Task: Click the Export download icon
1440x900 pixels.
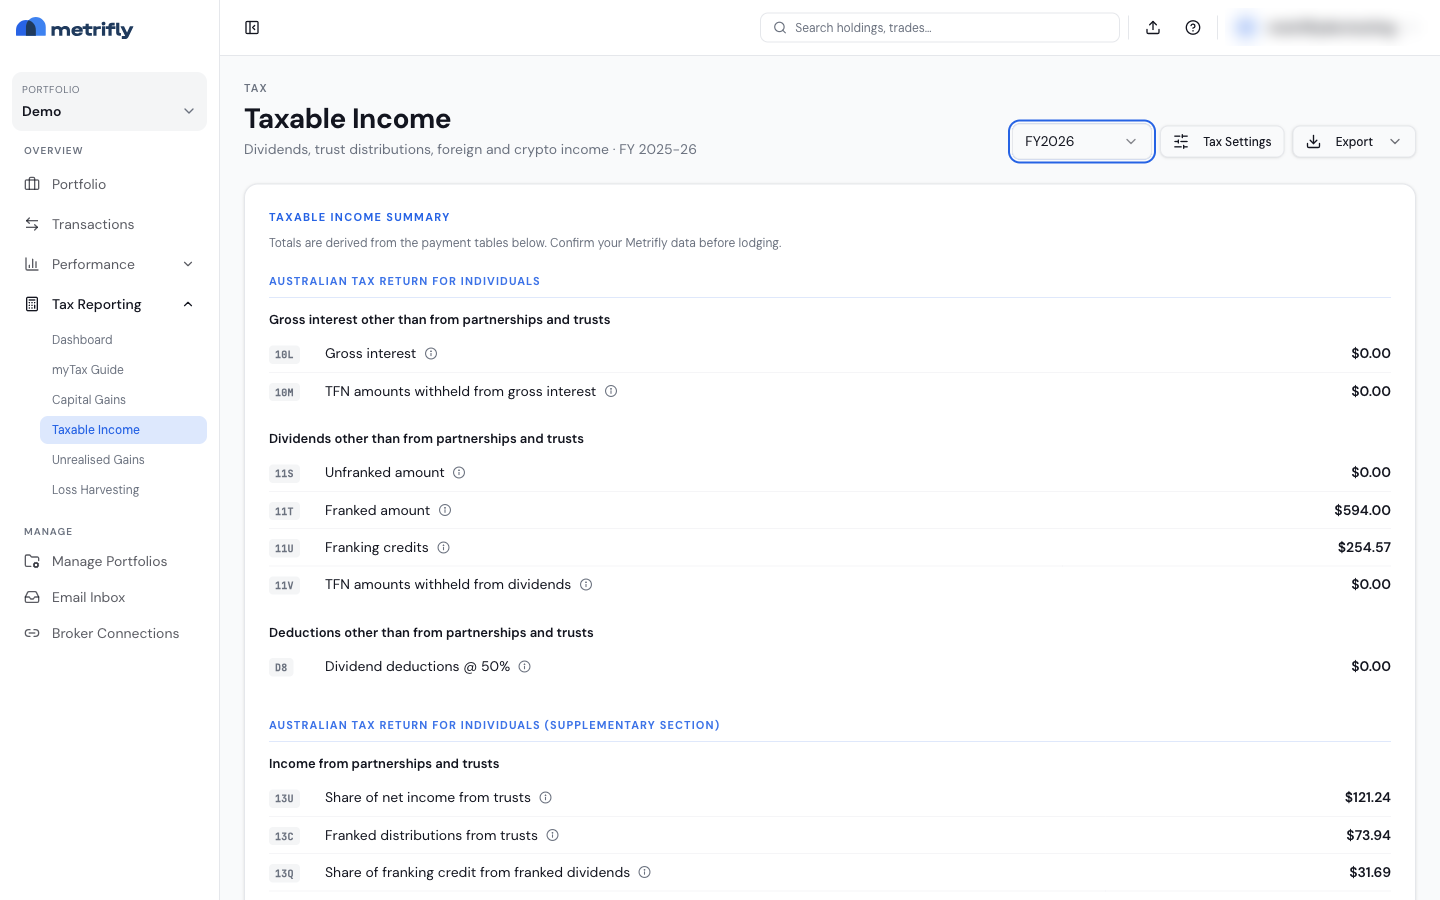Action: point(1314,142)
